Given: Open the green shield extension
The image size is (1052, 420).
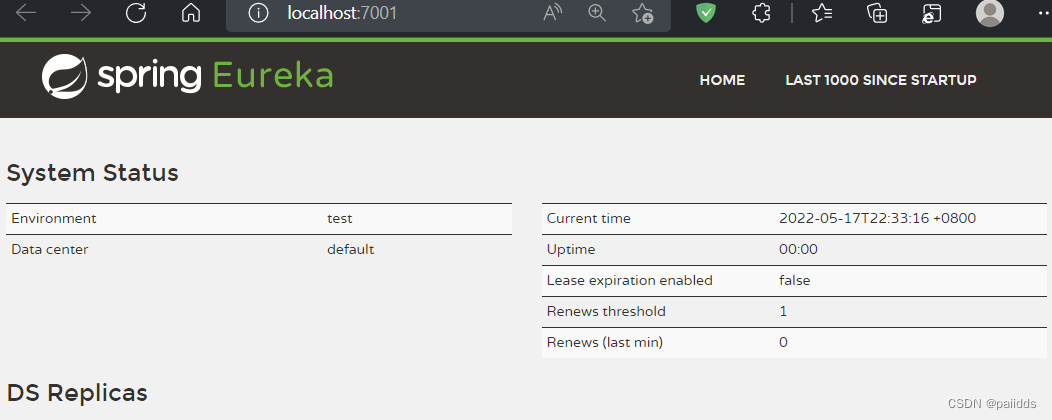Looking at the screenshot, I should [707, 13].
